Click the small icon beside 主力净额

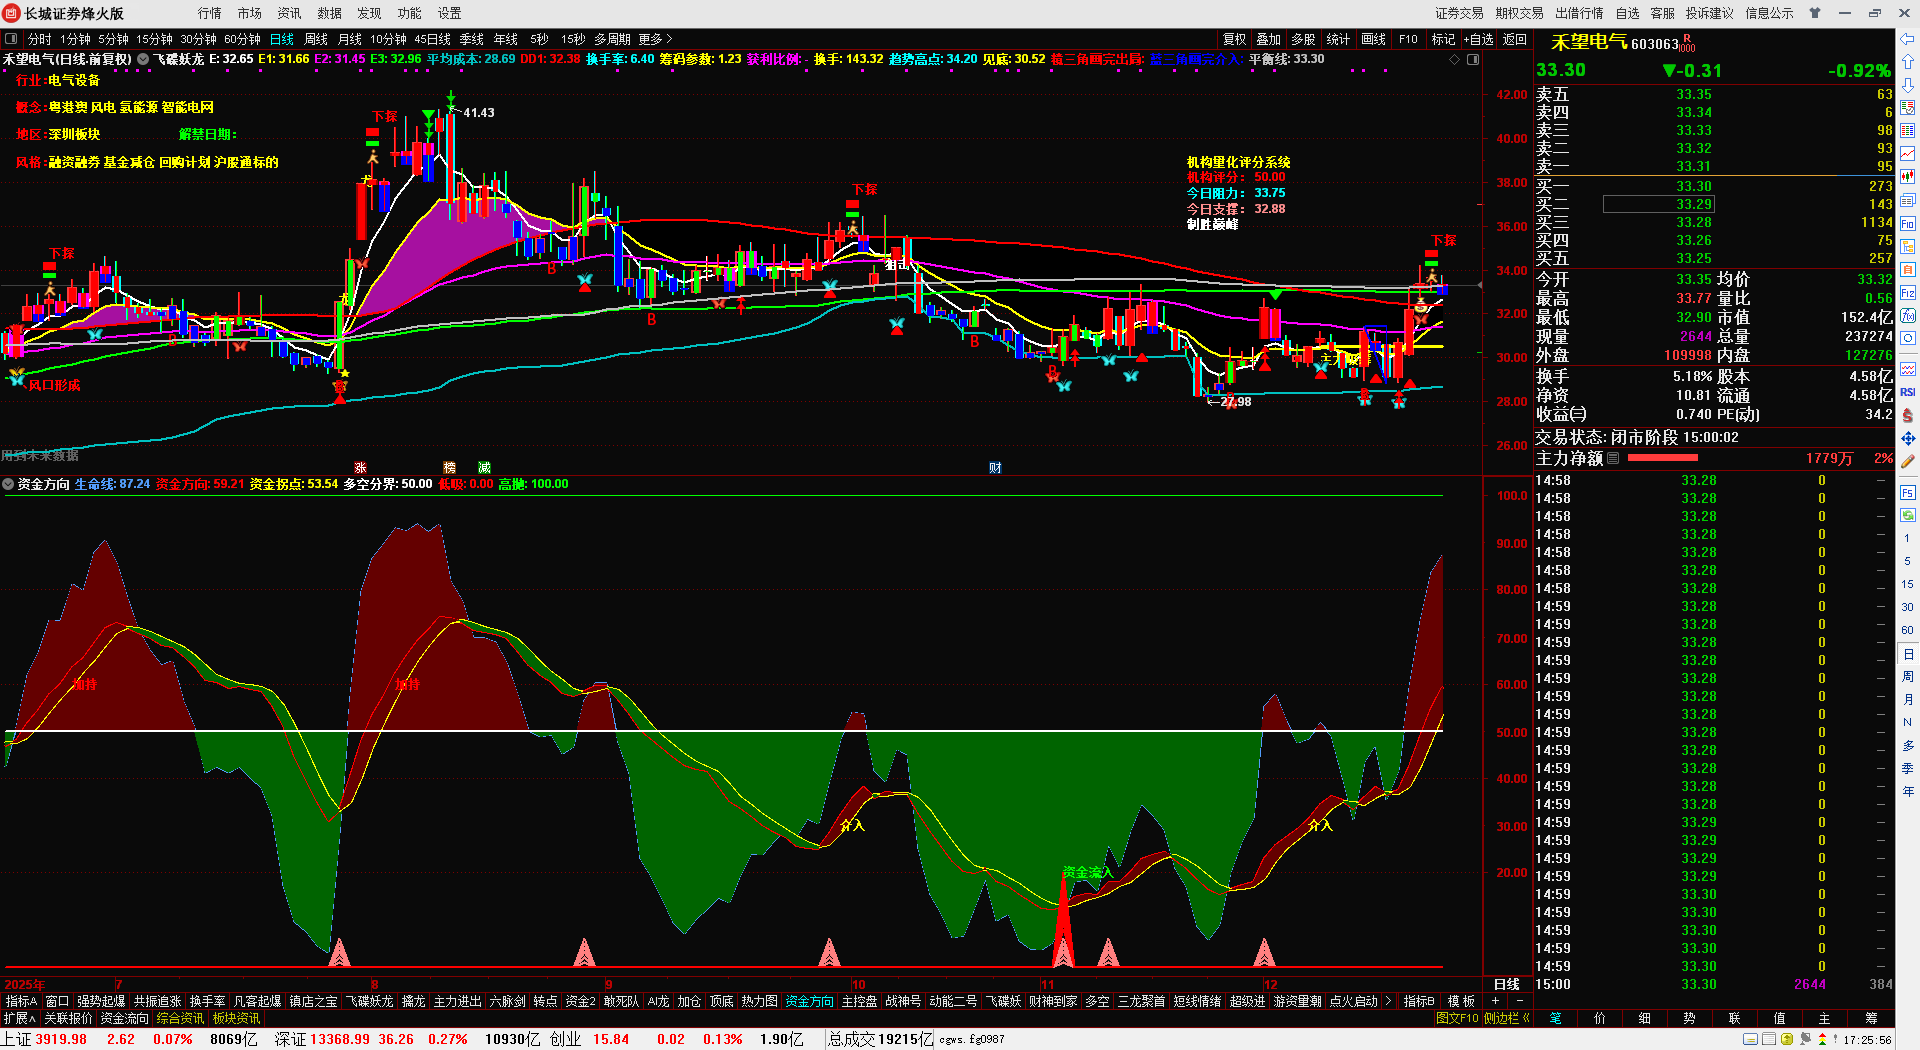(x=1613, y=458)
